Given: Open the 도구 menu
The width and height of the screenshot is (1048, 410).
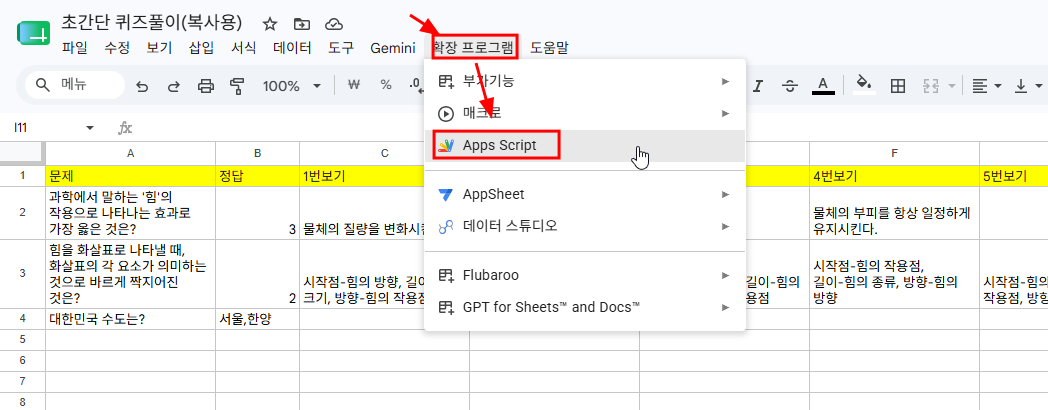Looking at the screenshot, I should coord(341,47).
